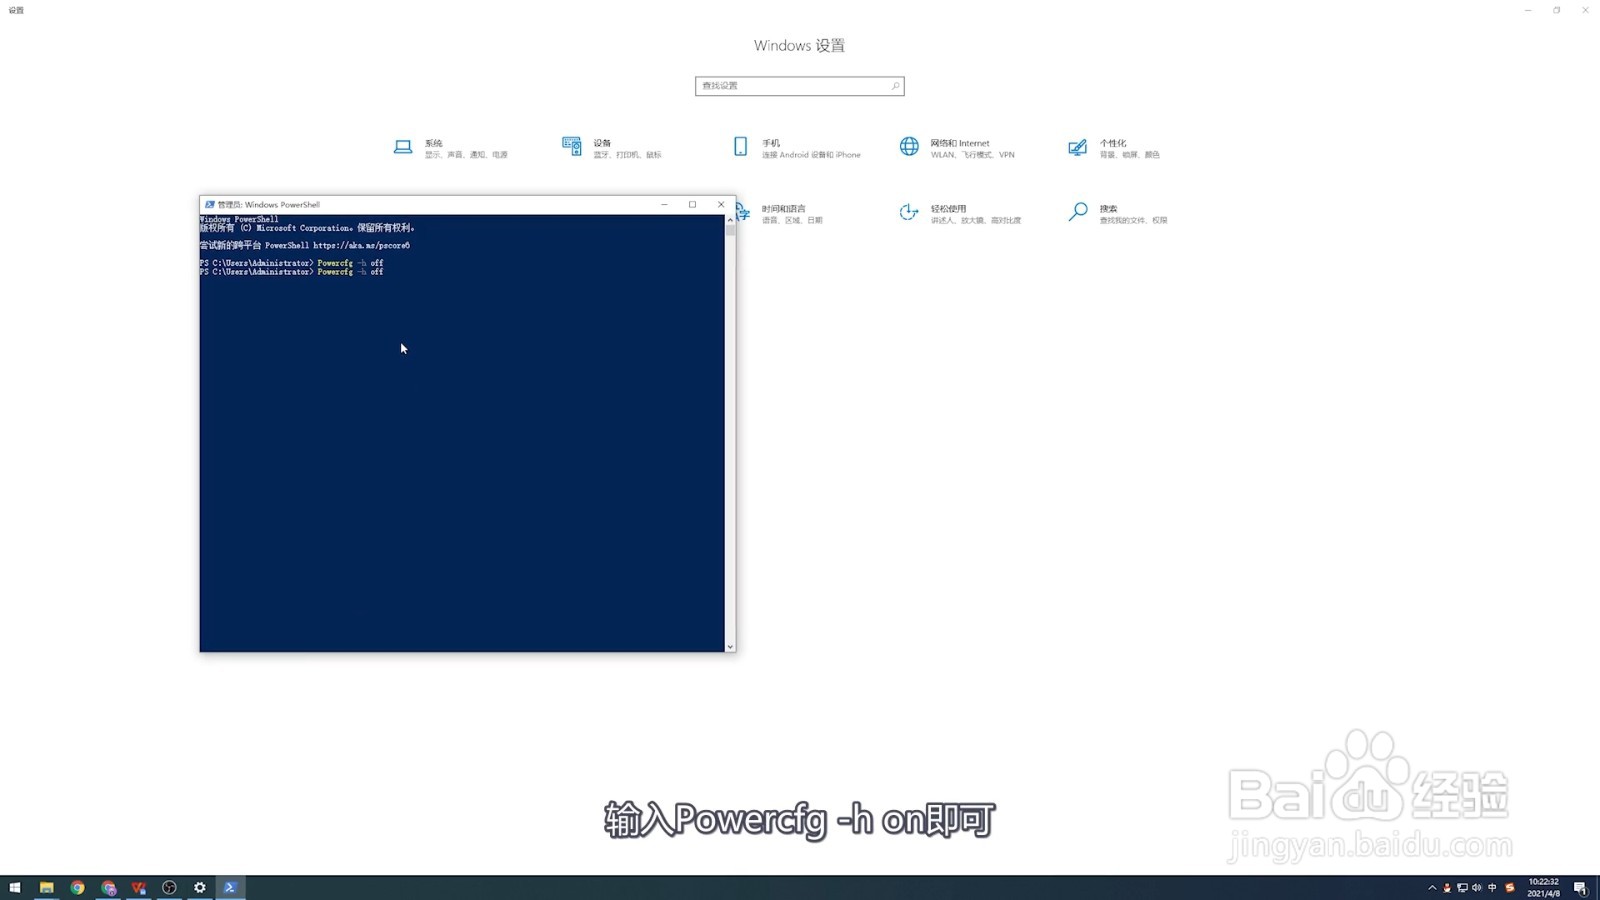Click the 个性化 label text
This screenshot has width=1600, height=900.
pyautogui.click(x=1113, y=143)
